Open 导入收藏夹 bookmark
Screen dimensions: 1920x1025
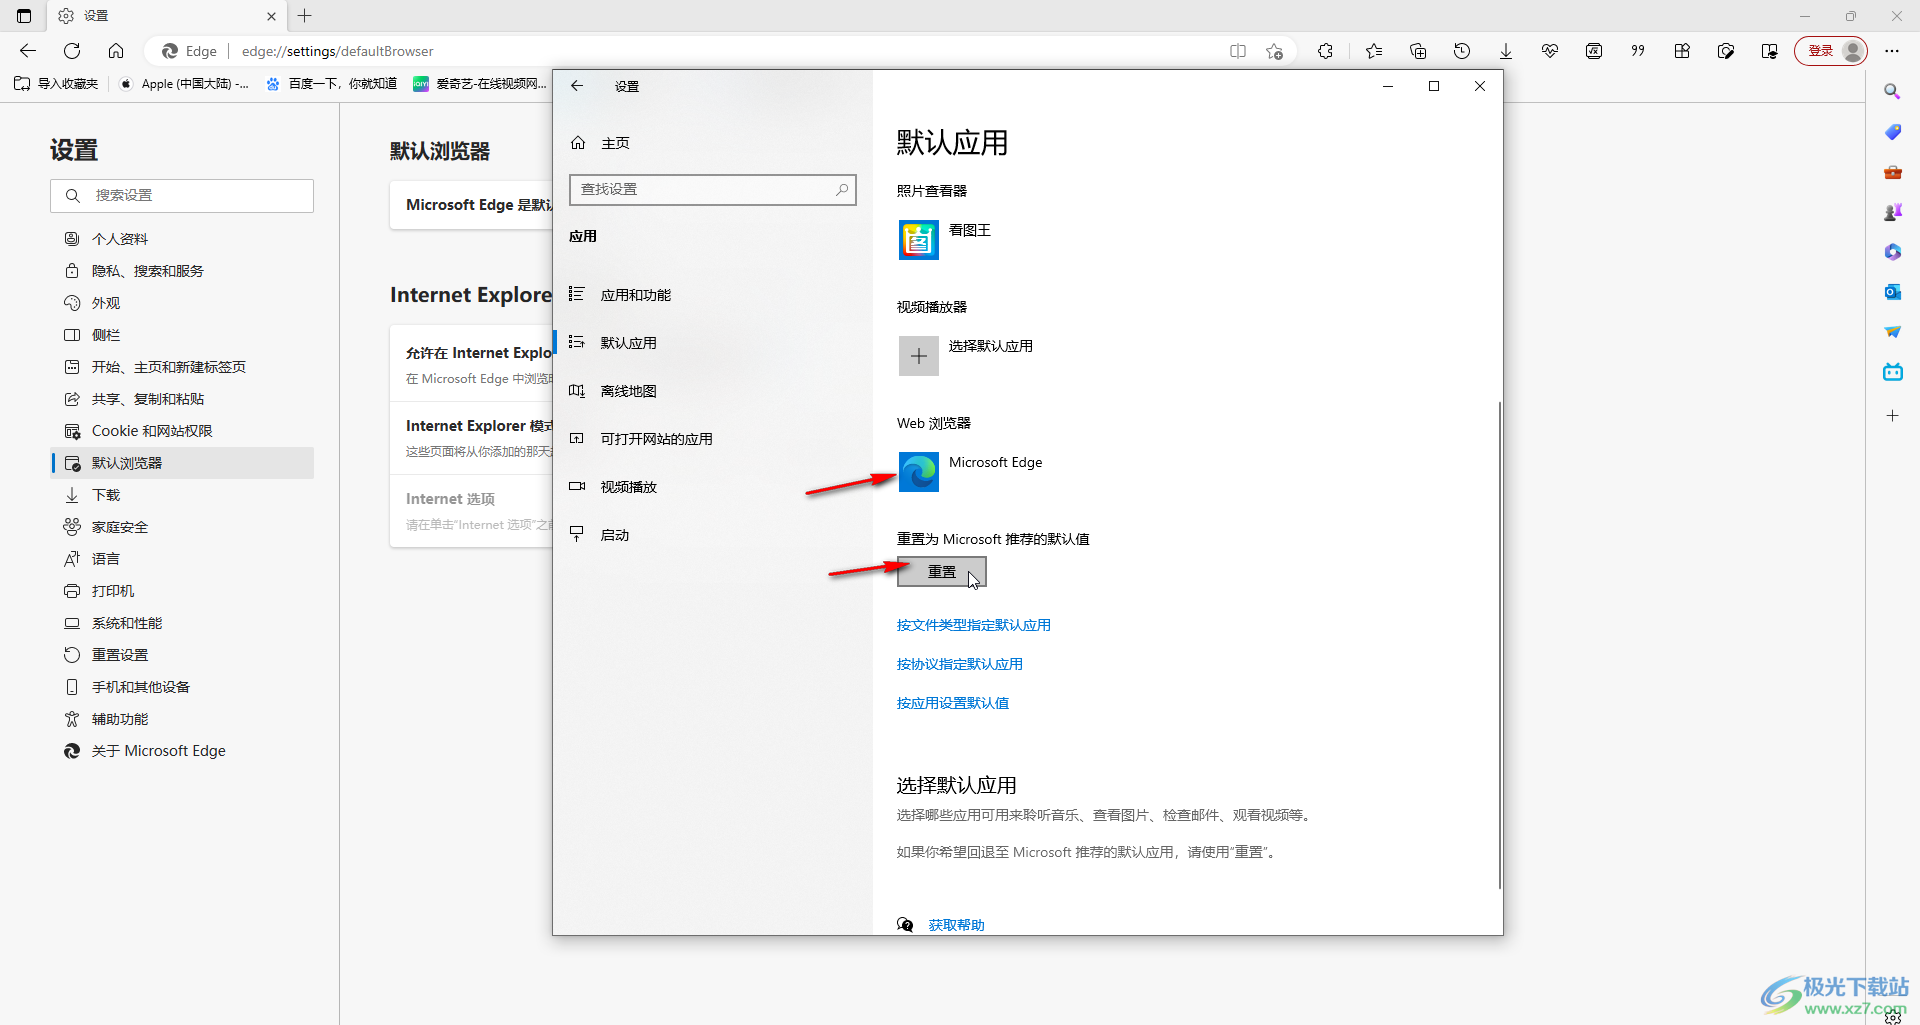pos(57,84)
